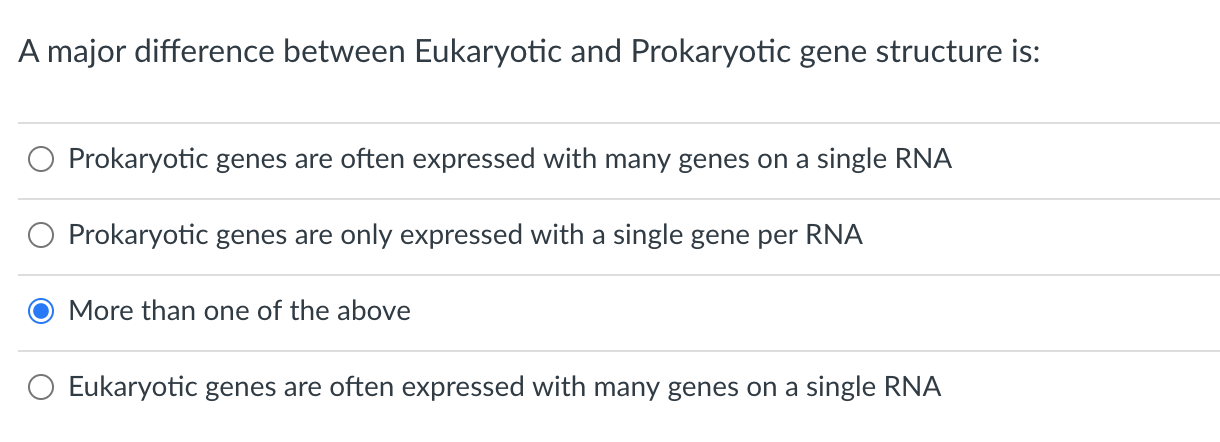
Task: Select radio button for 'Prokaryotic genes are often expressed'
Action: [42, 160]
